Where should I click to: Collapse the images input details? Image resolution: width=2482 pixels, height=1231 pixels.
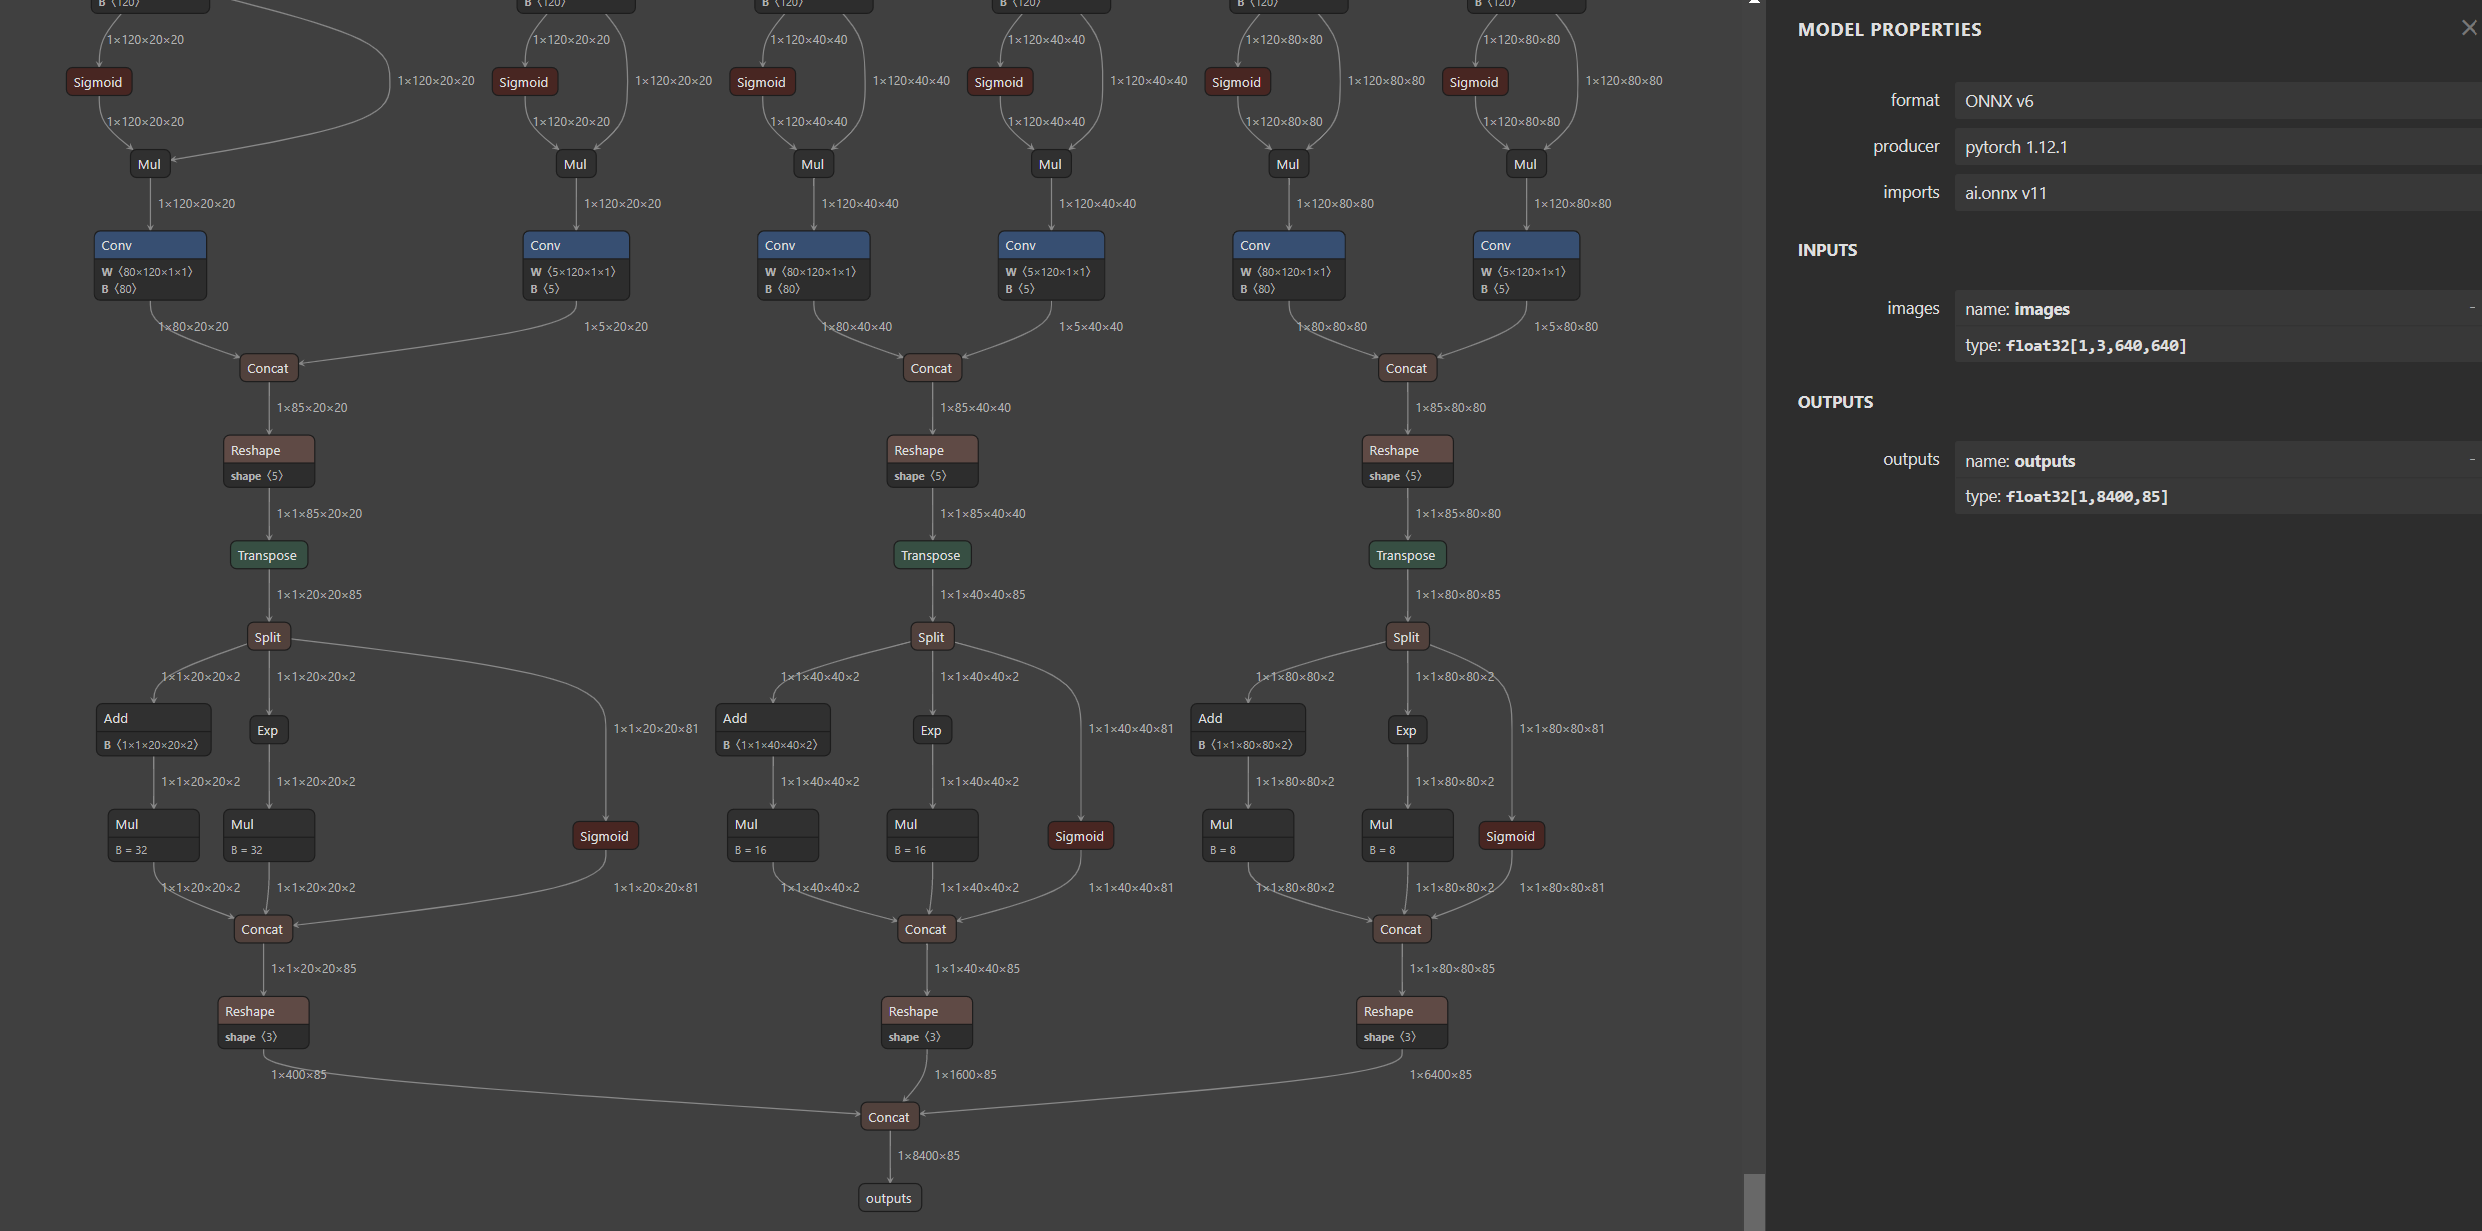pyautogui.click(x=2471, y=308)
